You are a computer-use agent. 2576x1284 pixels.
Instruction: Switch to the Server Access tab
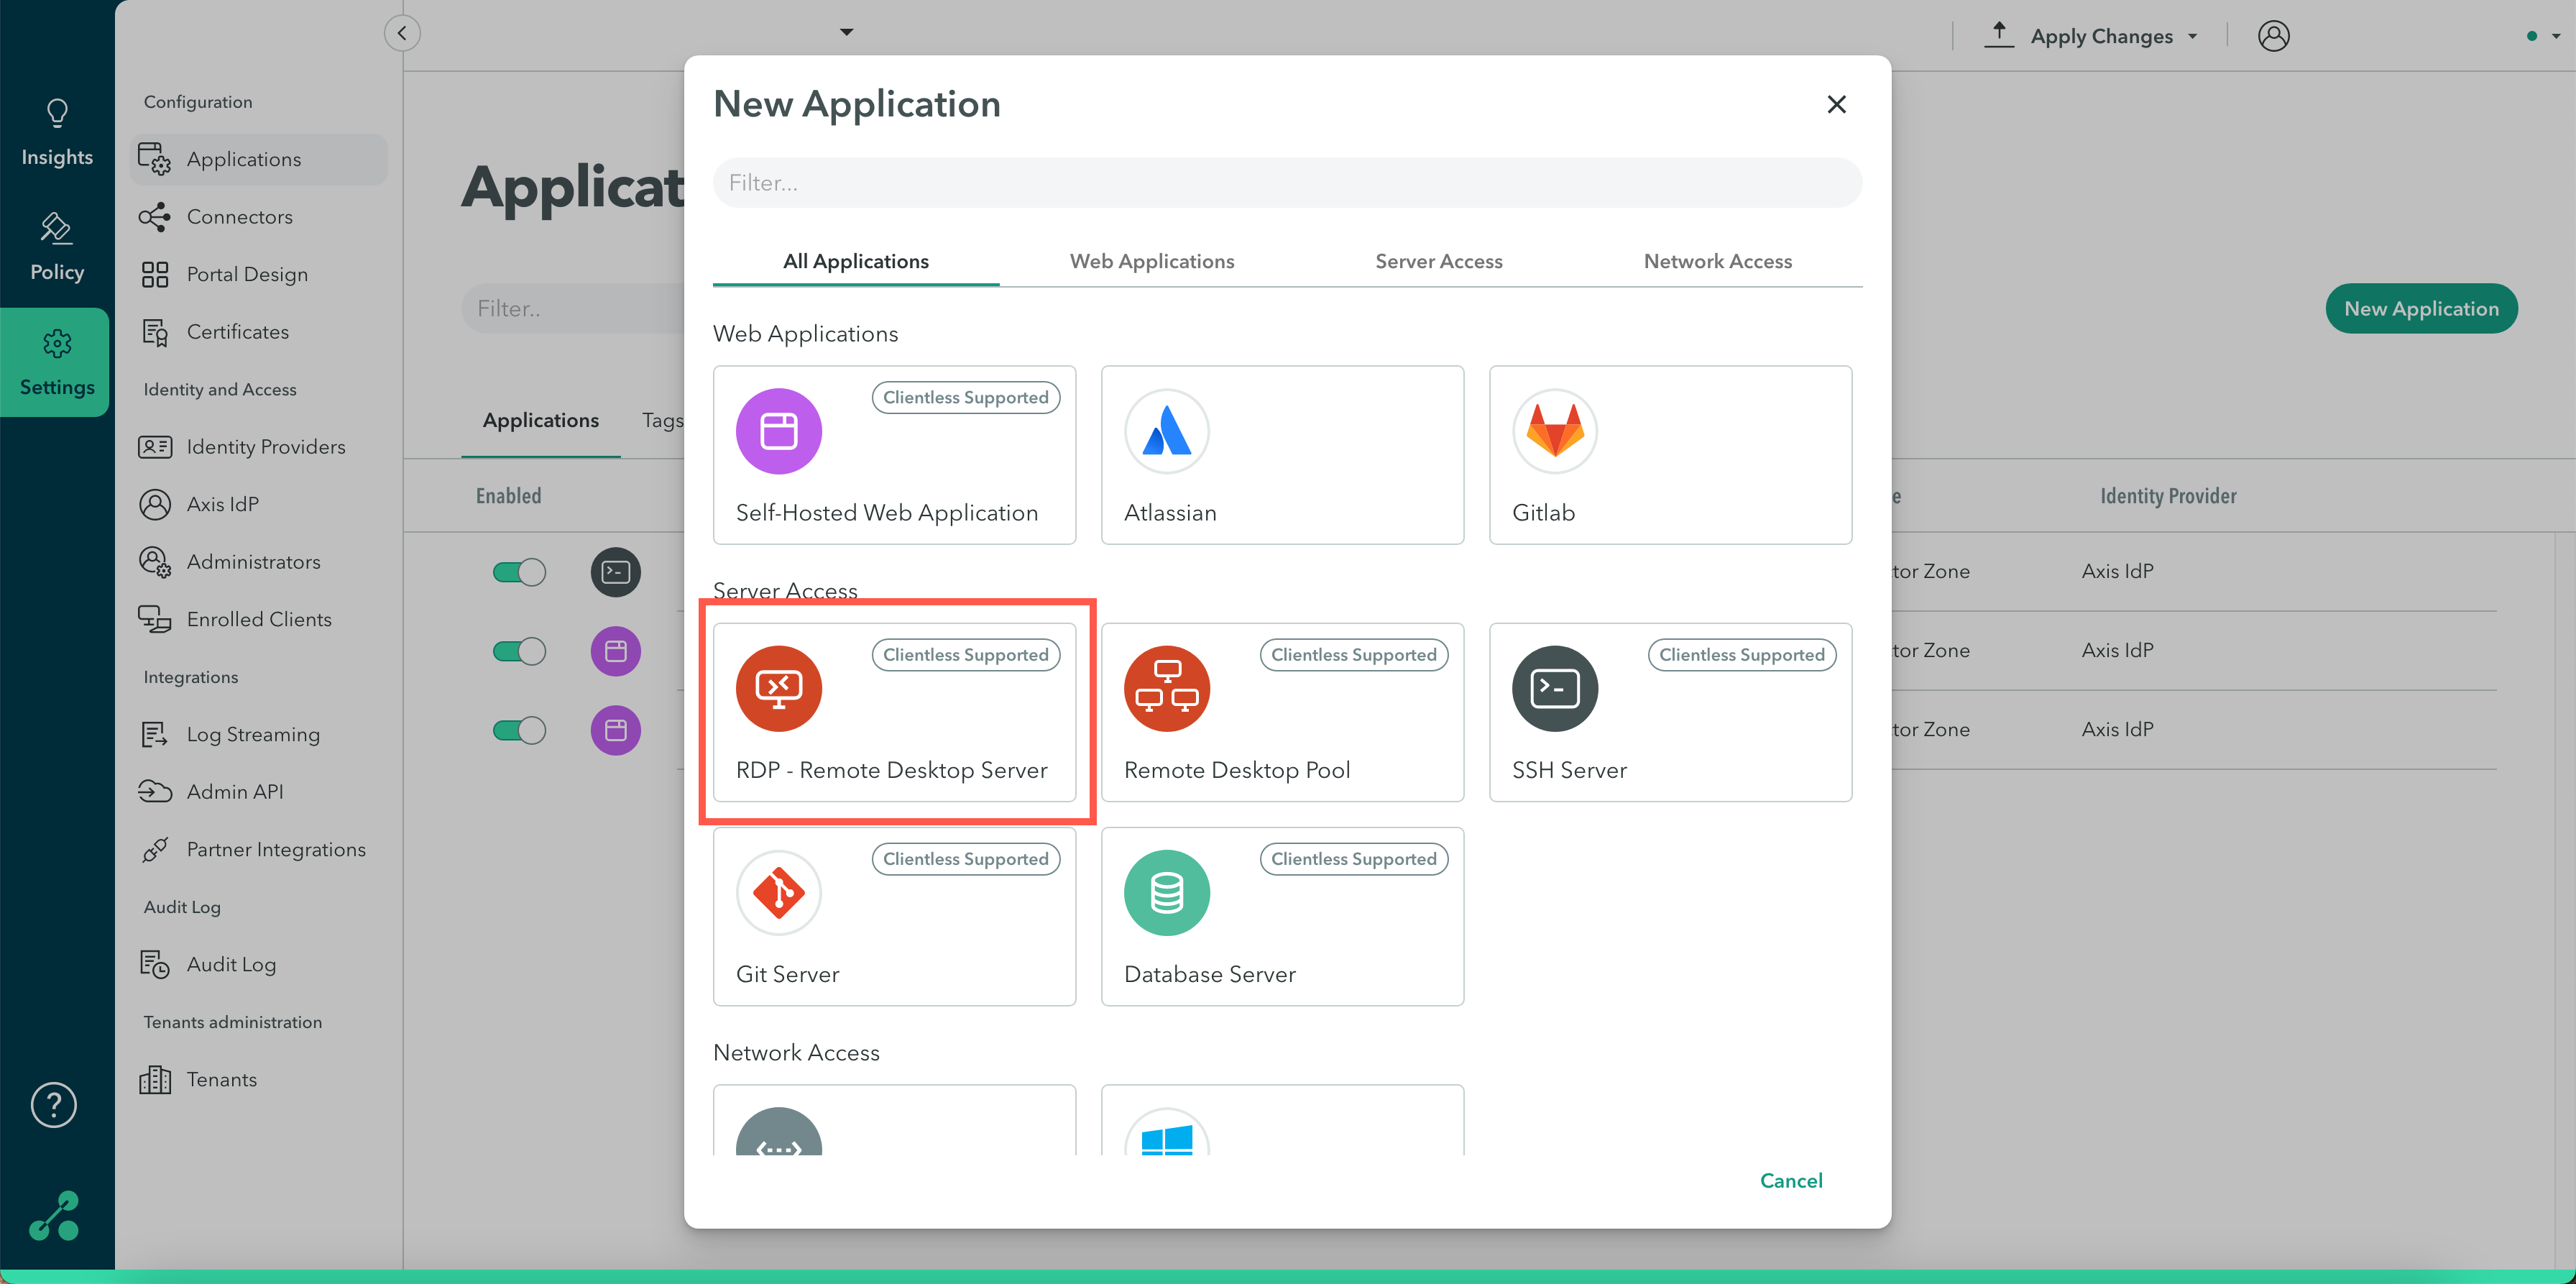pos(1438,261)
